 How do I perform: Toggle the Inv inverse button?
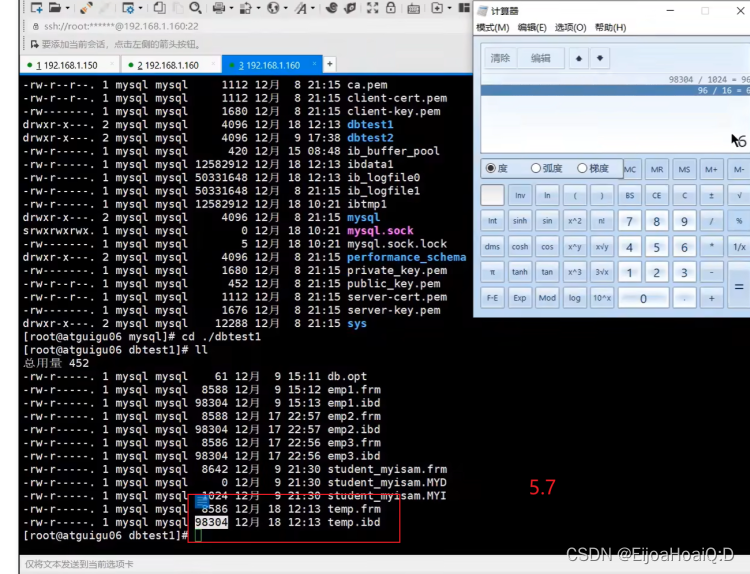[520, 195]
